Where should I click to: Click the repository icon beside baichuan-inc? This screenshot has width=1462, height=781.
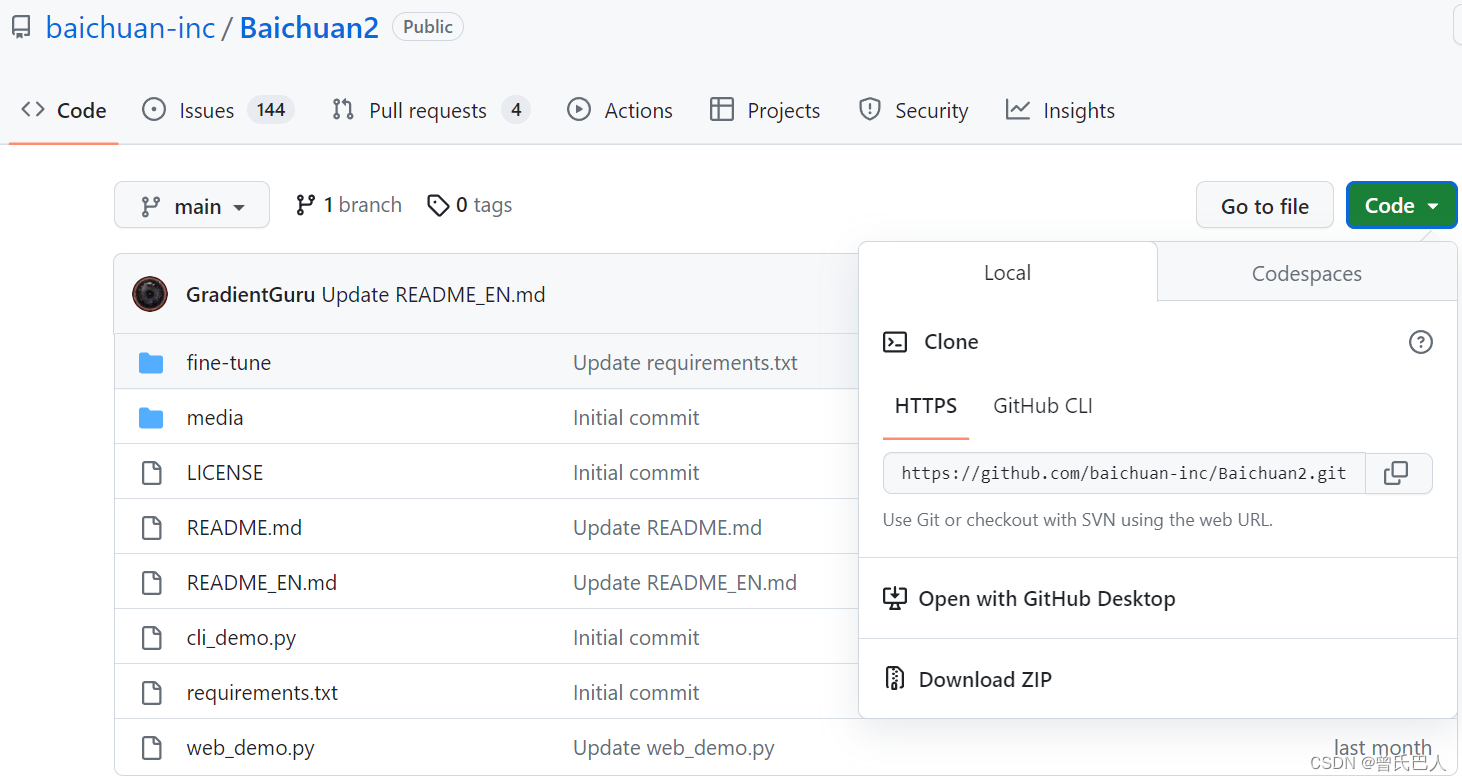coord(21,27)
